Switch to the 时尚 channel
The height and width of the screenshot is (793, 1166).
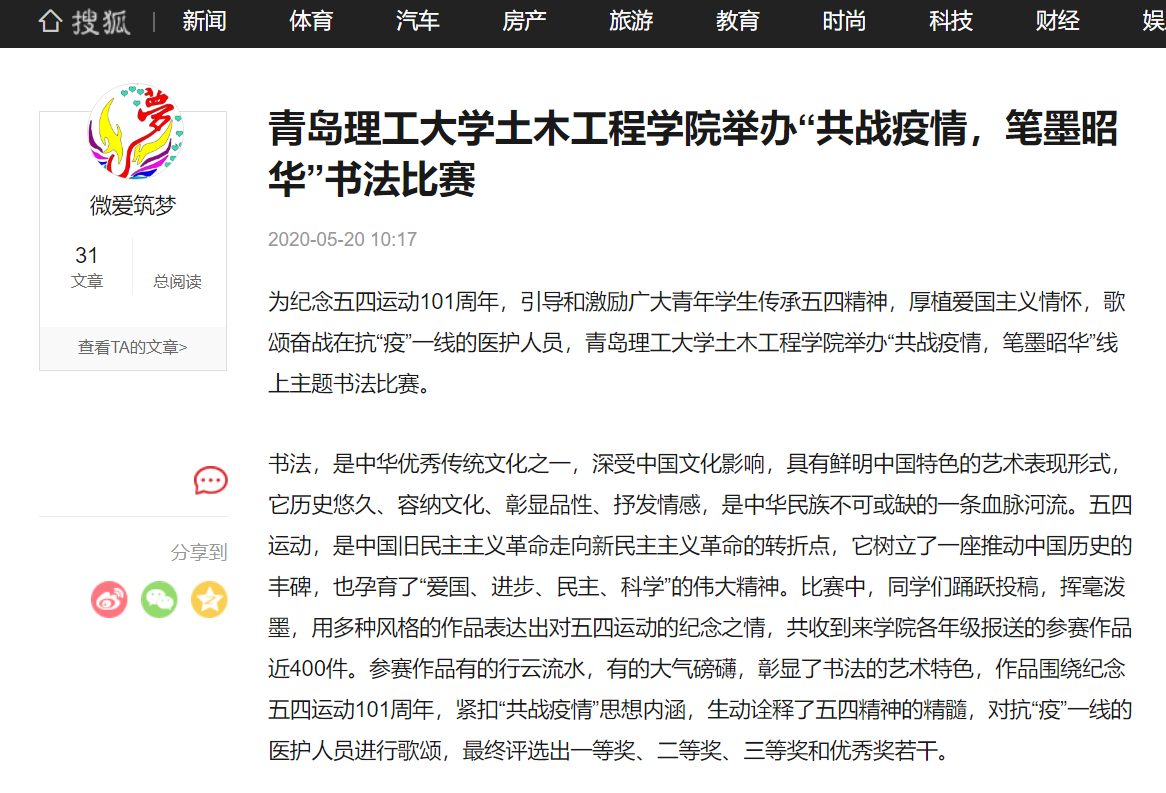coord(844,22)
